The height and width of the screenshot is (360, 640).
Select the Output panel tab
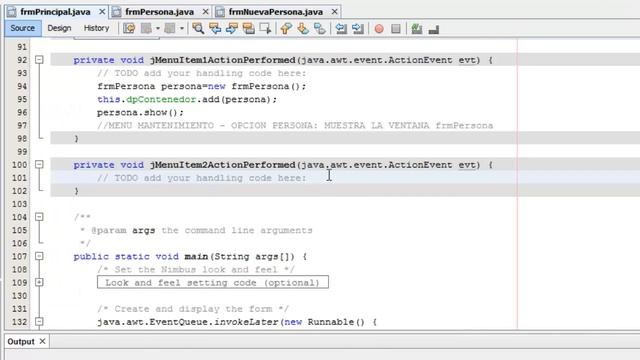coord(21,341)
